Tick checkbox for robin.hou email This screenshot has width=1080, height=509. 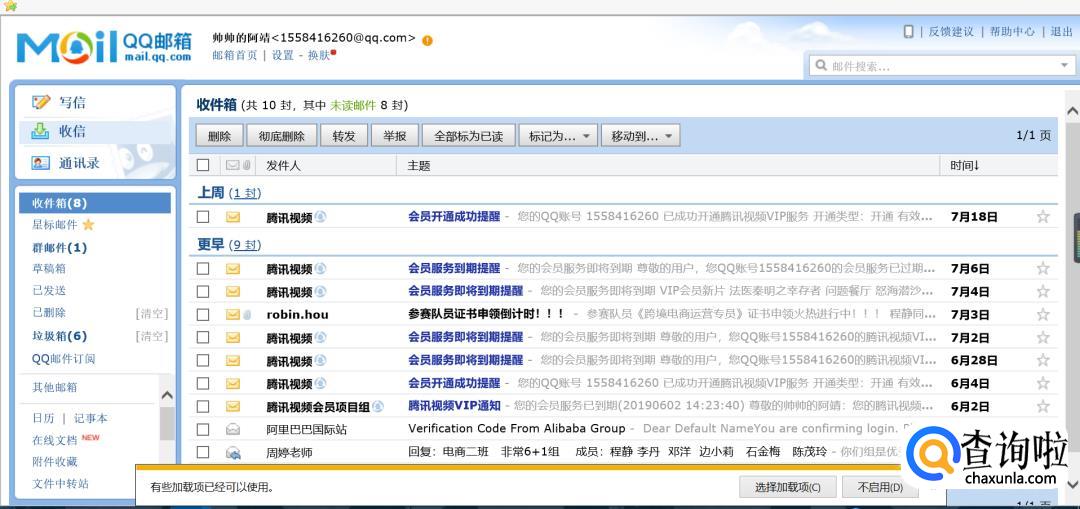click(x=202, y=315)
